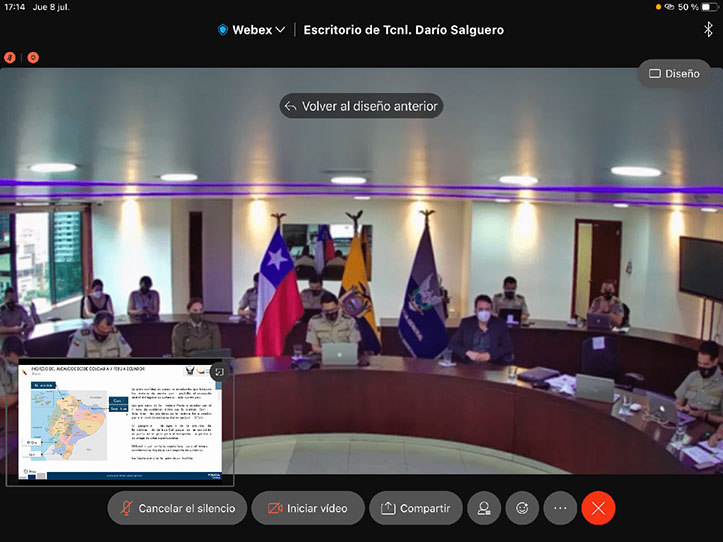The width and height of the screenshot is (723, 542).
Task: Expand the shared presentation thumbnail
Action: 219,372
